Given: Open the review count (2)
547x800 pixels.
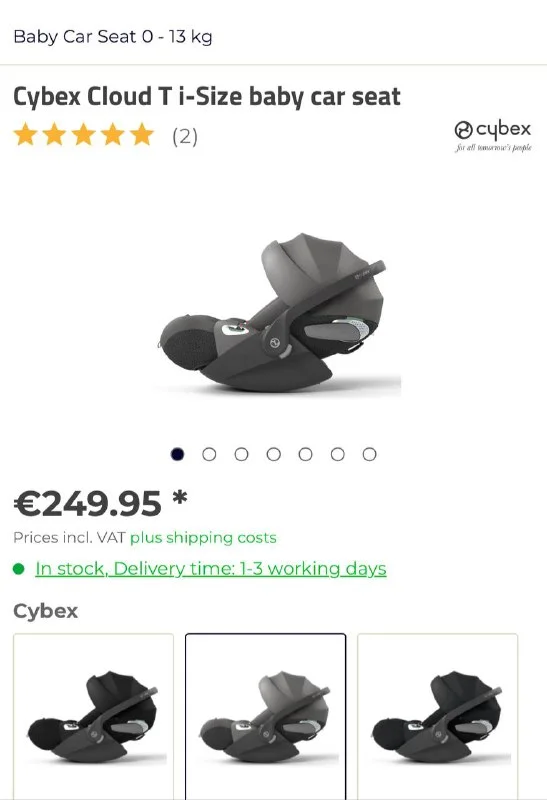Looking at the screenshot, I should 185,136.
